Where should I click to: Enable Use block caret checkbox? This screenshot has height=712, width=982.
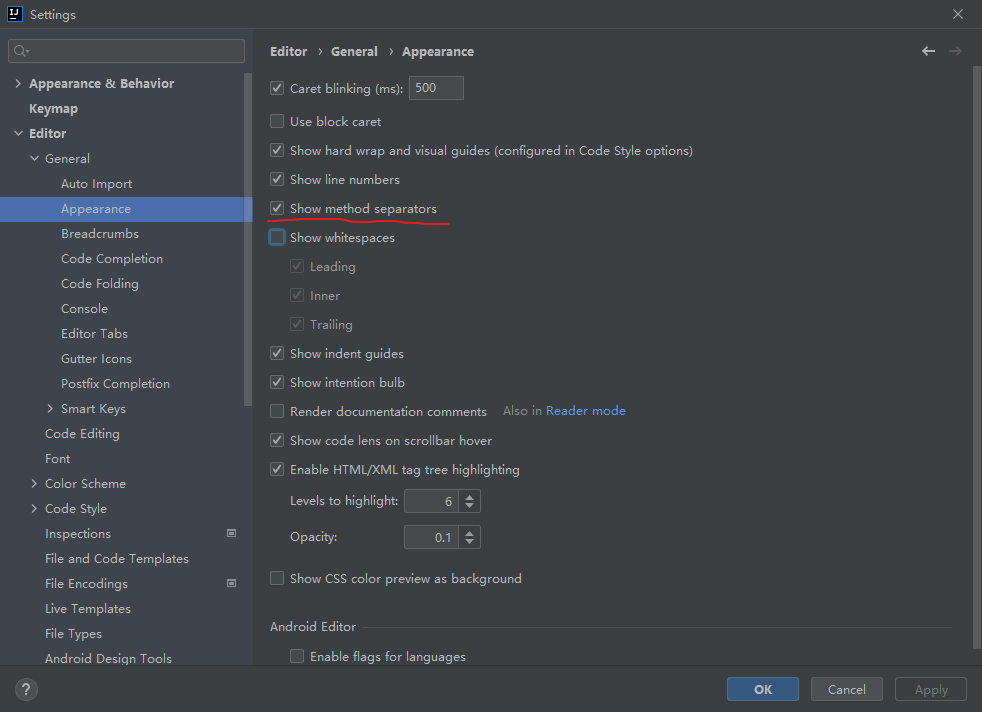277,121
